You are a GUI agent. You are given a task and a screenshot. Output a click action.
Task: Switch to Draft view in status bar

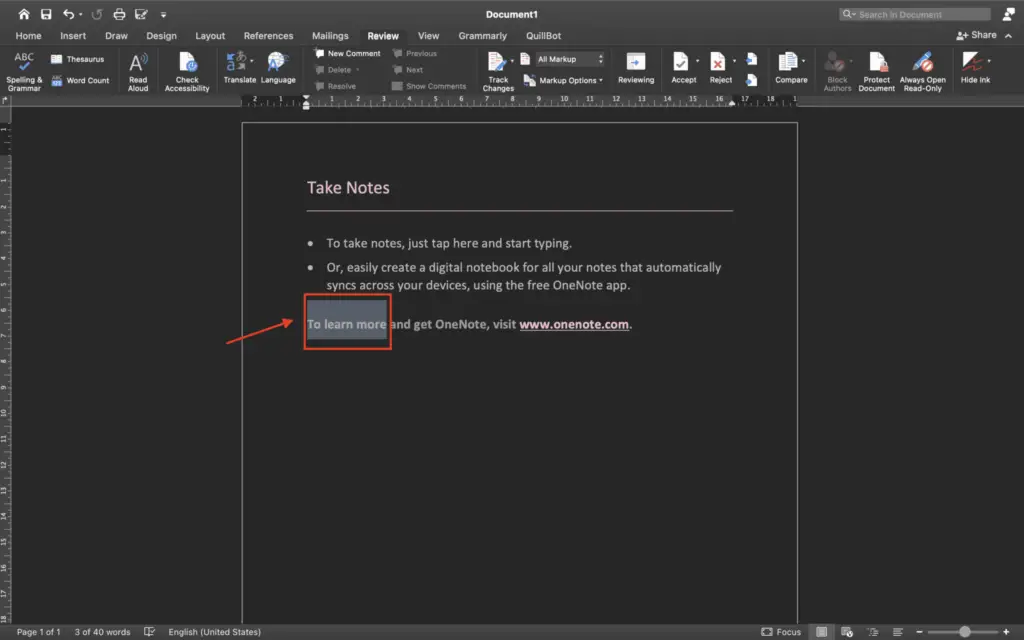[x=898, y=632]
